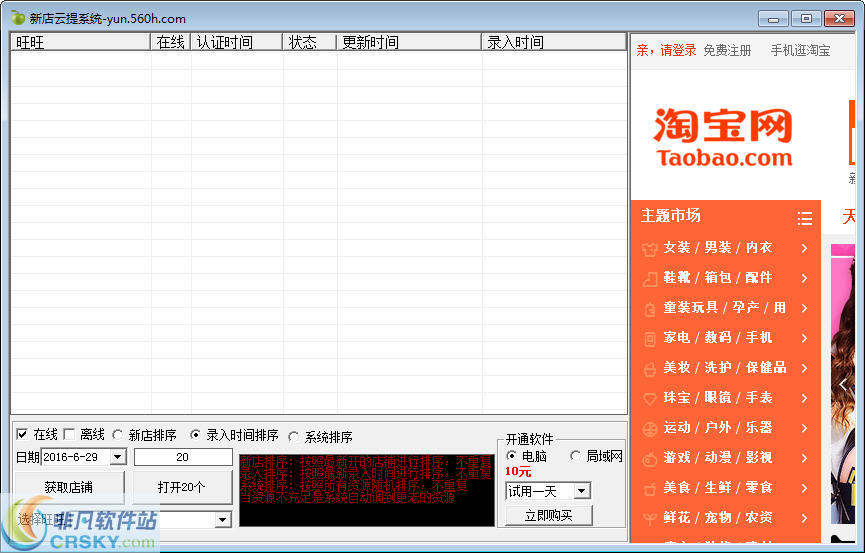Click the 获取店铺 button

[69, 487]
